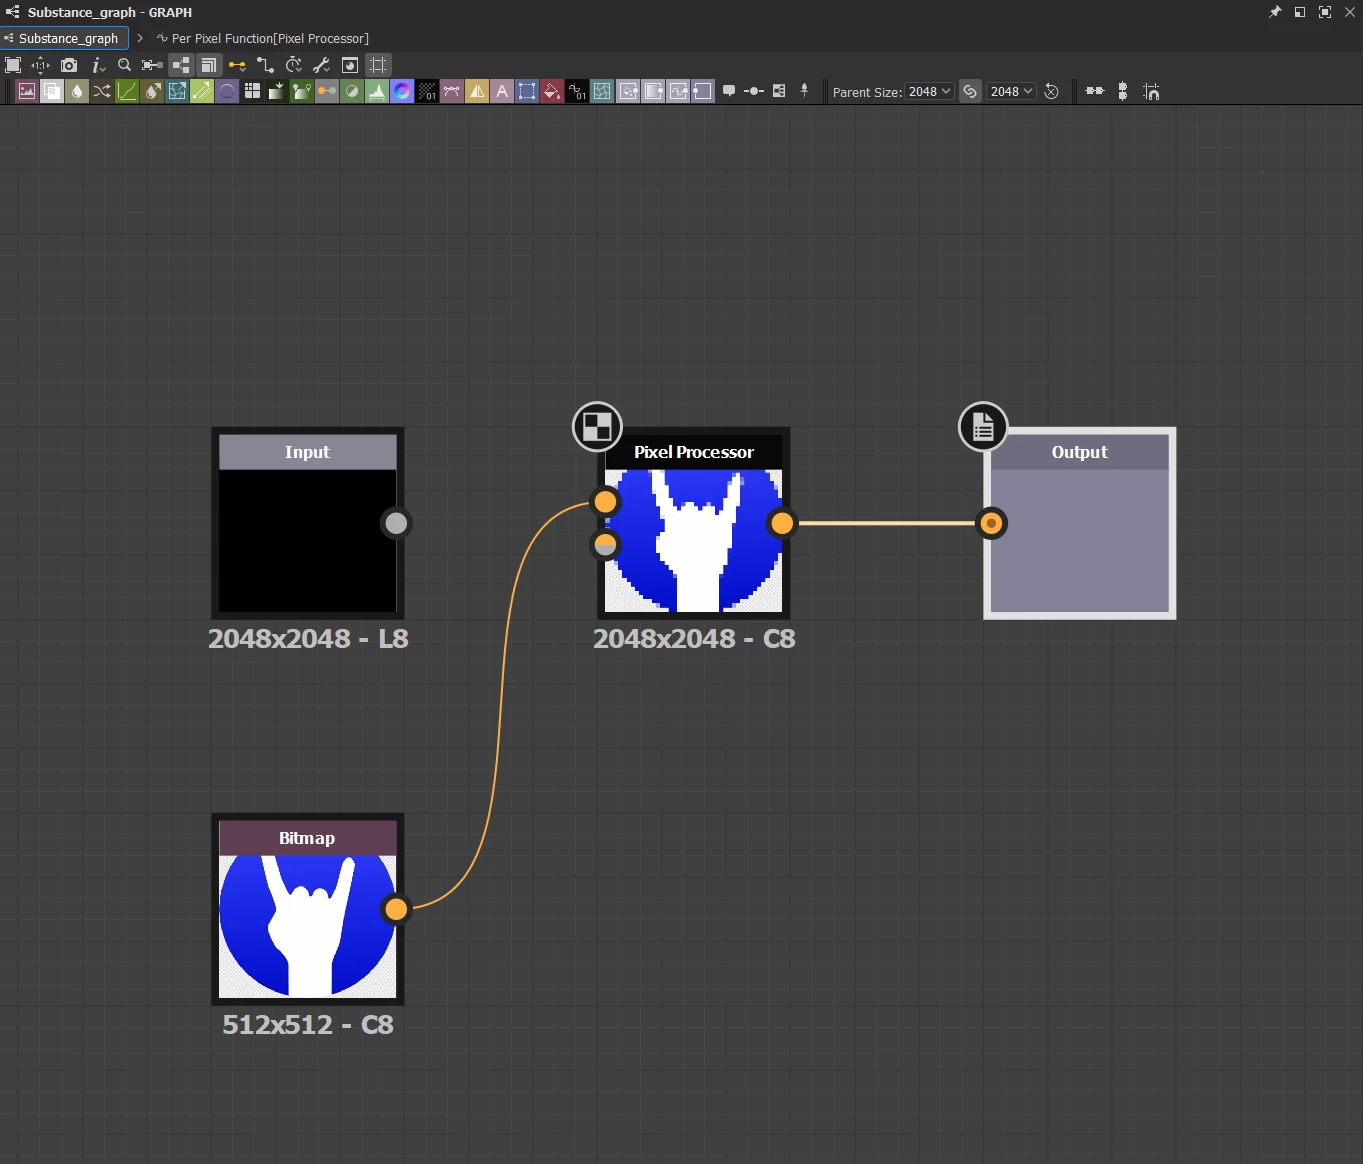Add a Pixel Processor node from toolbar
This screenshot has width=1363, height=1164.
click(x=427, y=91)
